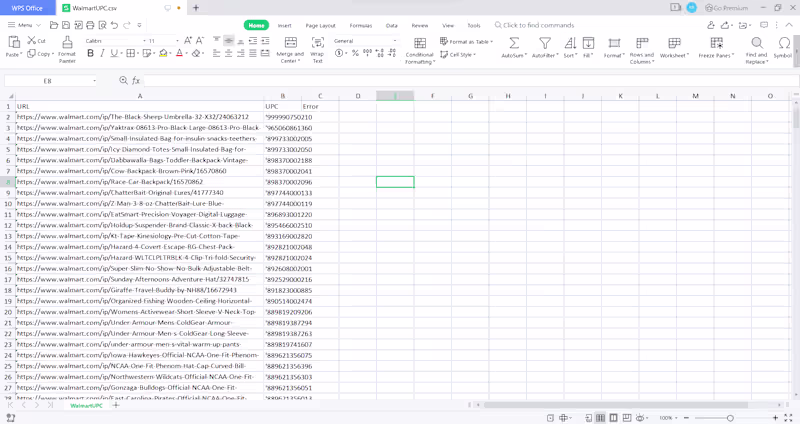Open Conditional Formatting menu
800x424 pixels.
click(x=420, y=50)
